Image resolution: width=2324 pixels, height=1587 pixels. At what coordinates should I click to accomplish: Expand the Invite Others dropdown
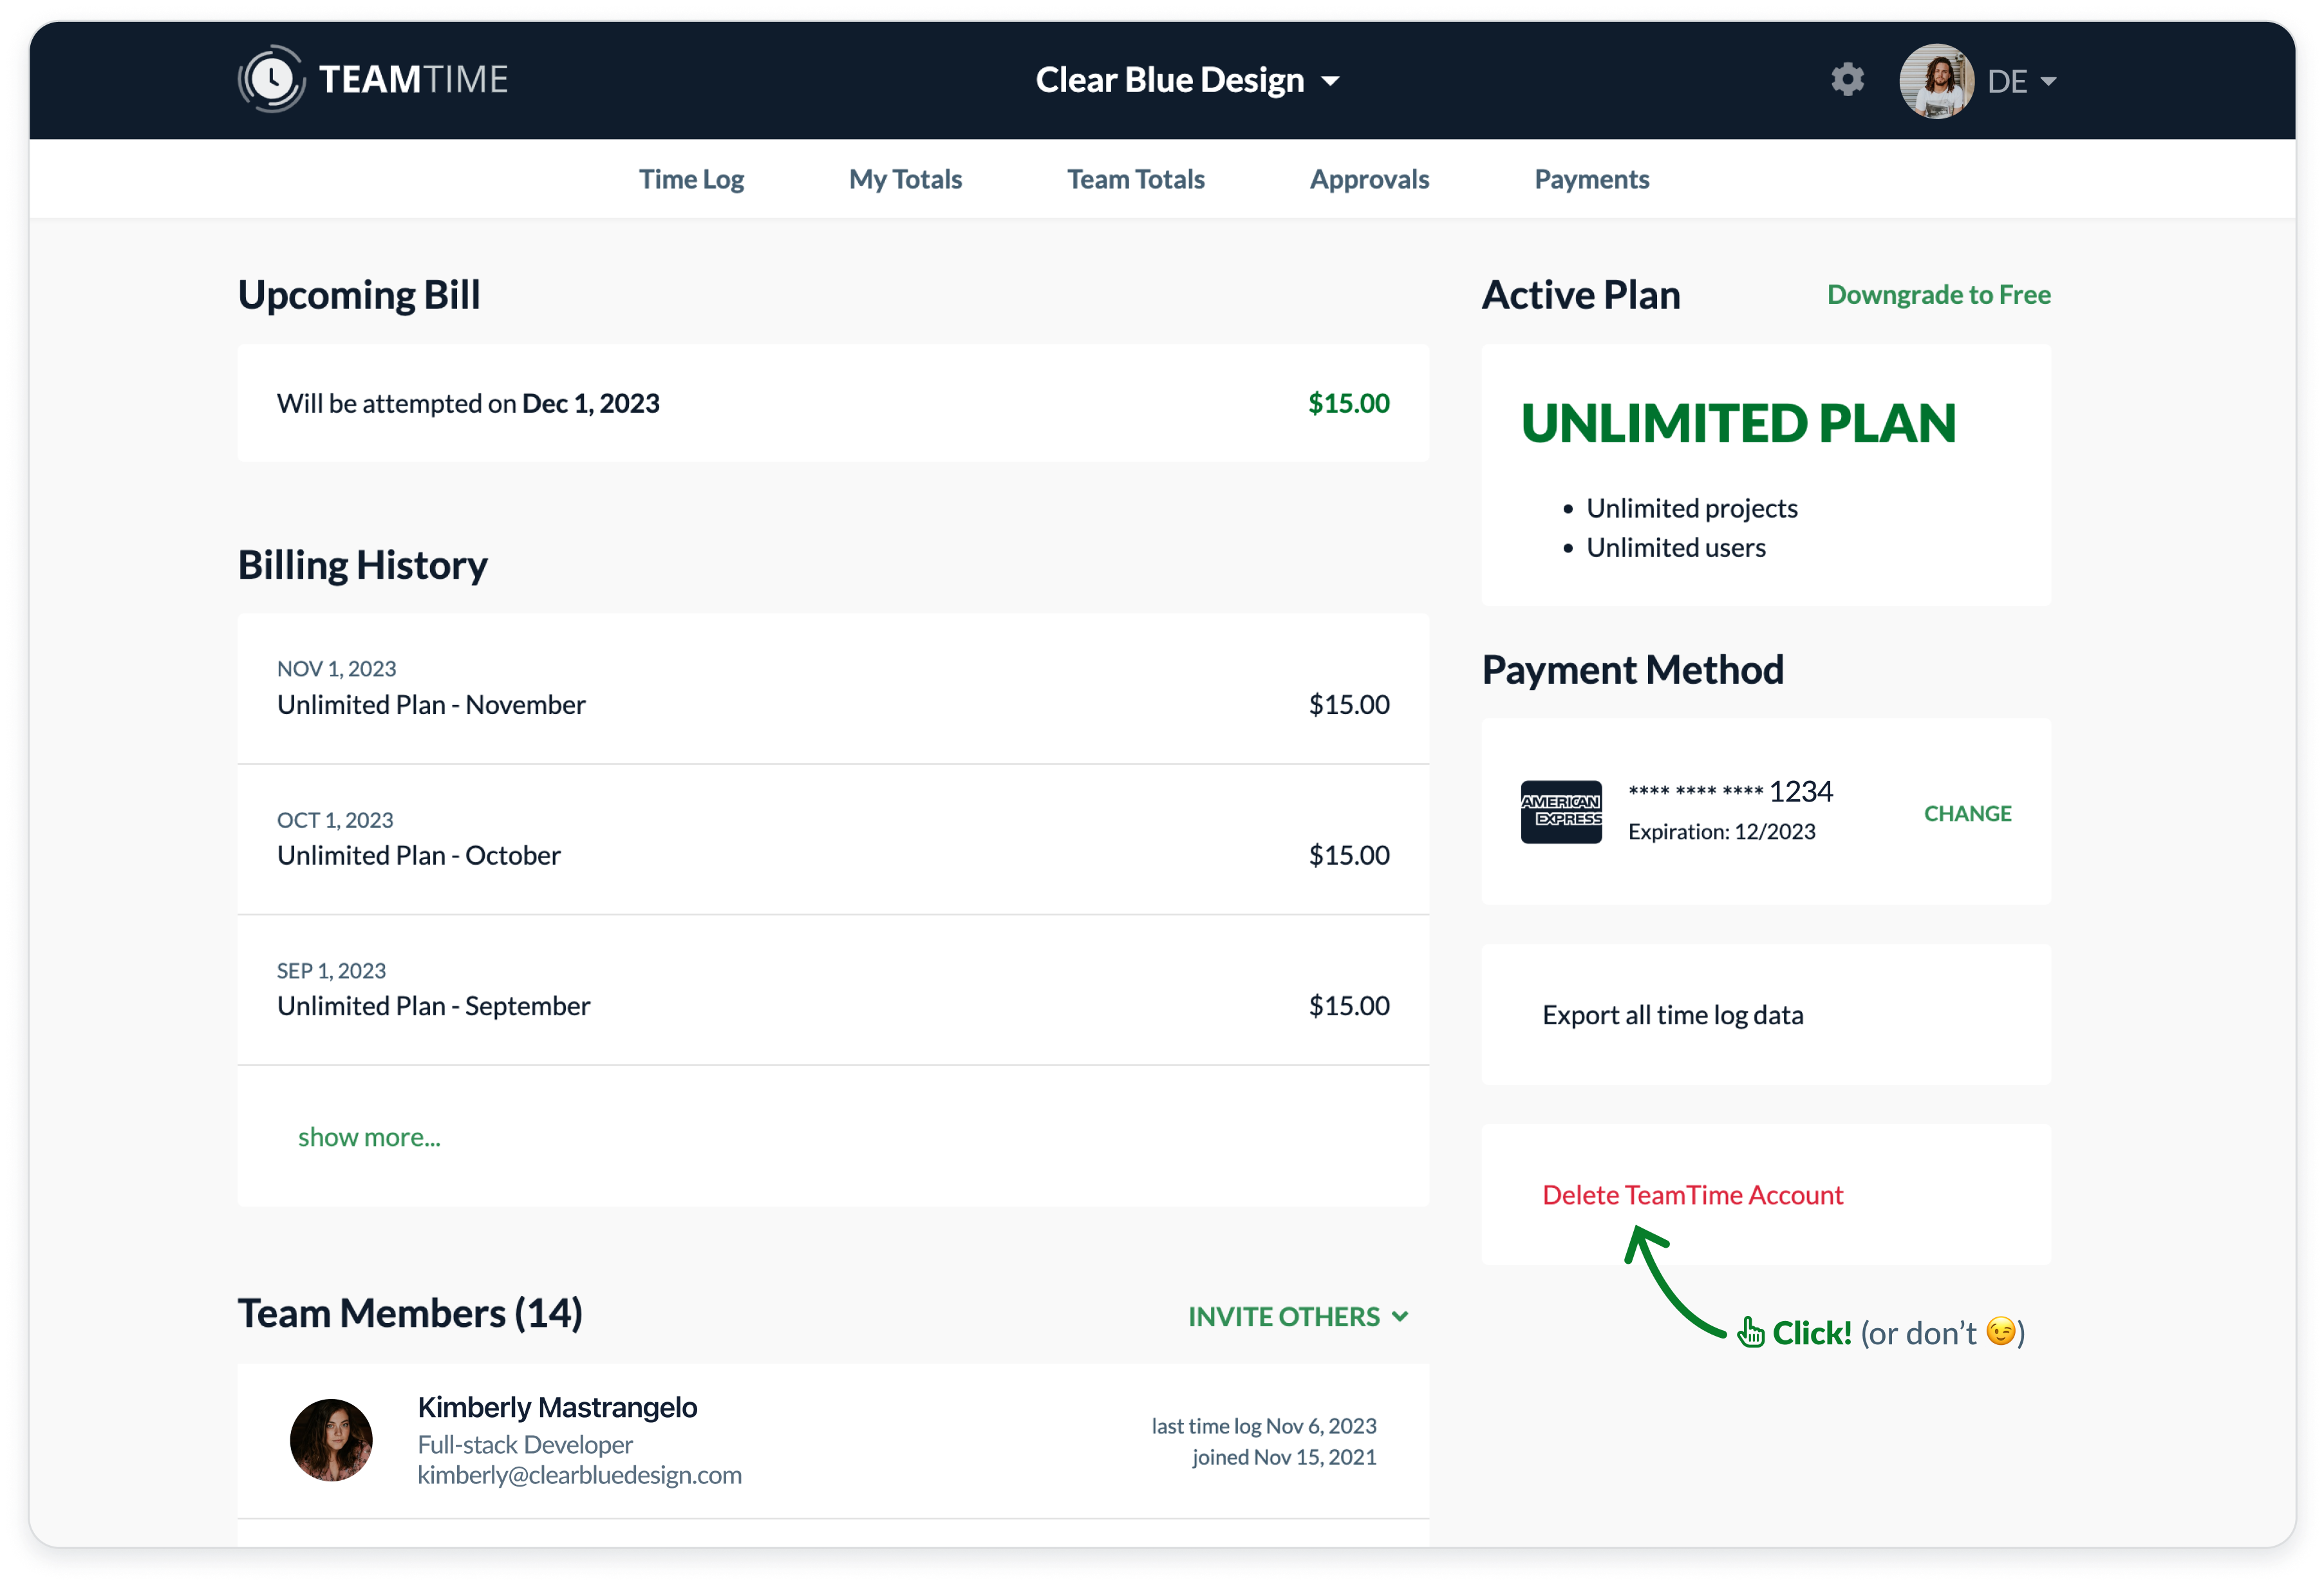tap(1298, 1316)
